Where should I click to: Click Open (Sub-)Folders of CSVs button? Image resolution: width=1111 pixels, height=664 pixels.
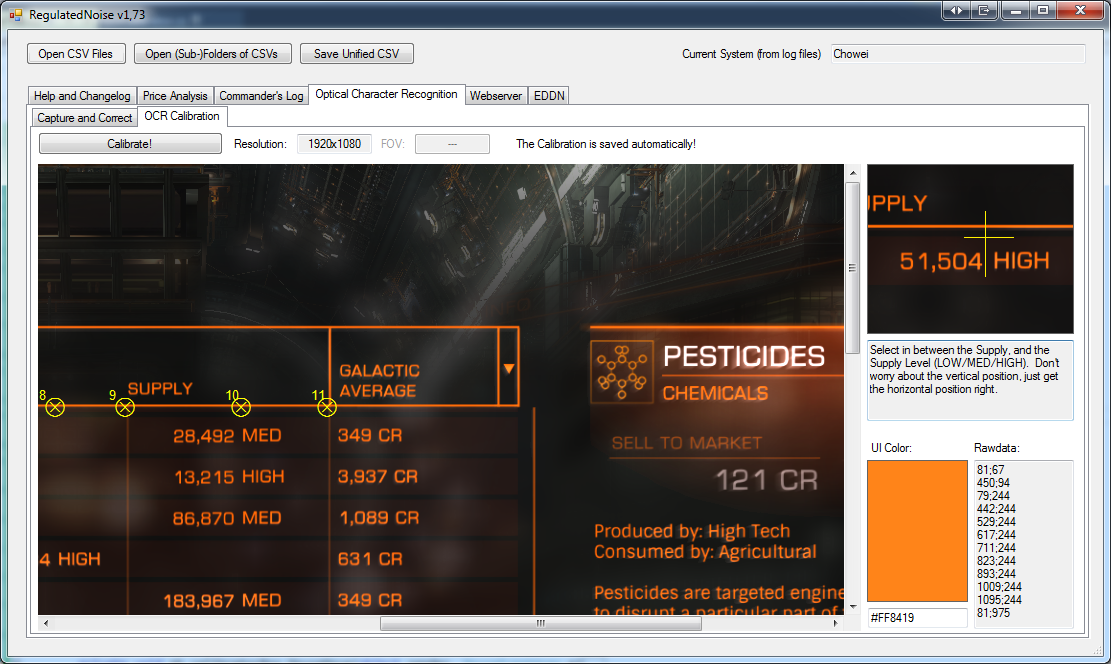point(212,54)
